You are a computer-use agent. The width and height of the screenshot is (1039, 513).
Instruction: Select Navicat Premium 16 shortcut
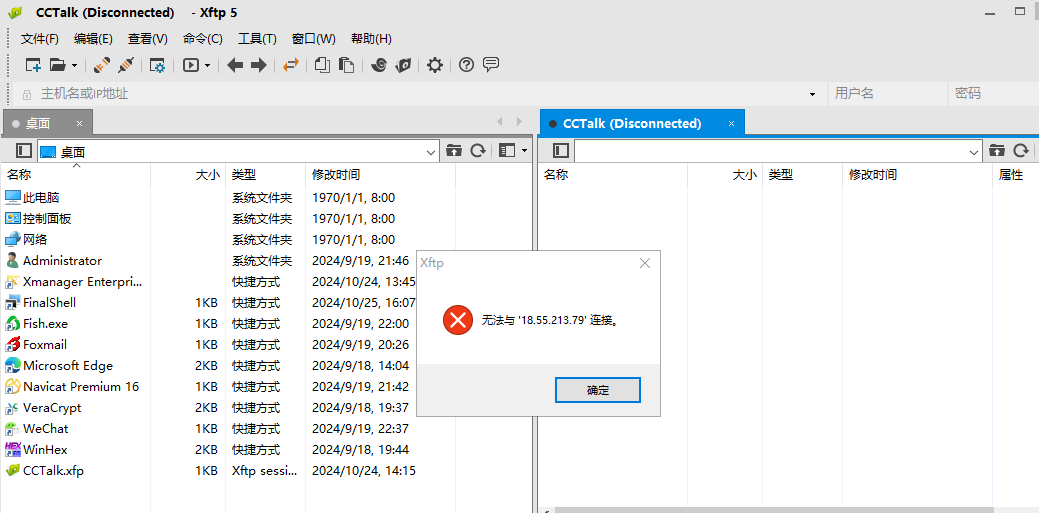tap(81, 386)
